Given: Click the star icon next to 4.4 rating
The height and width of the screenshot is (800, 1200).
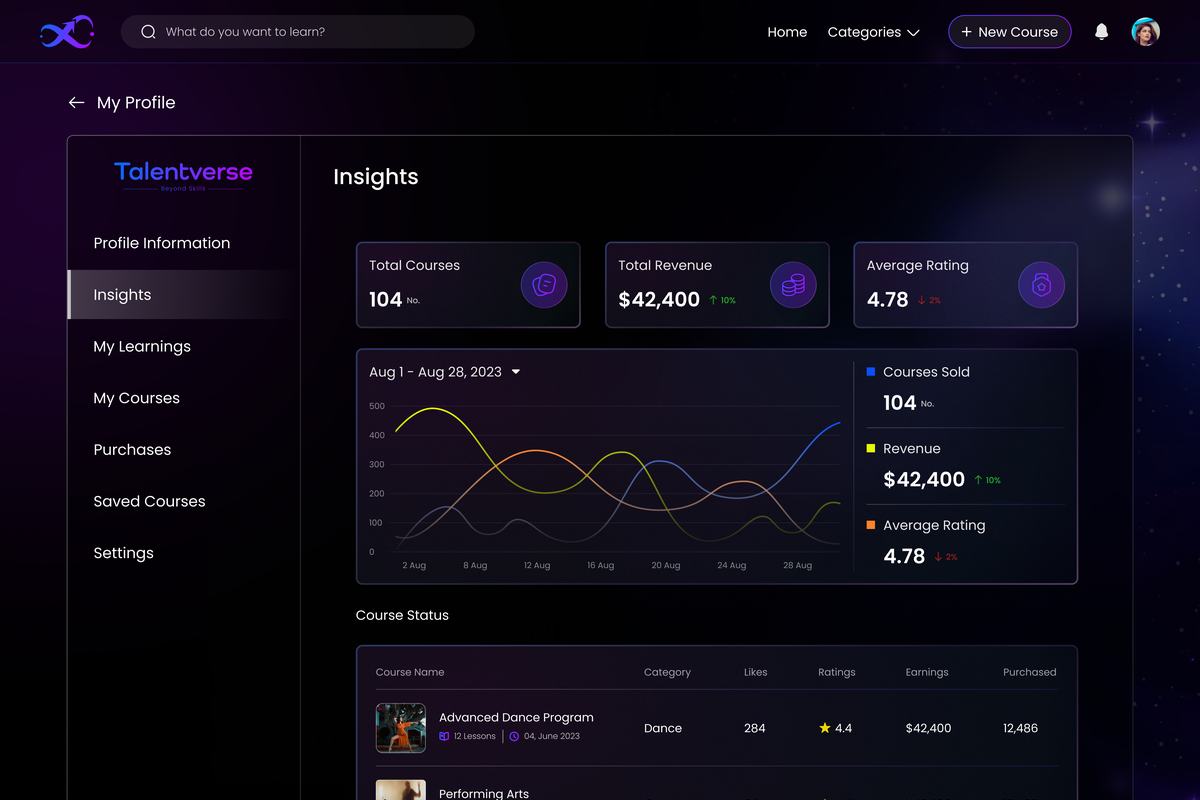Looking at the screenshot, I should click(825, 728).
